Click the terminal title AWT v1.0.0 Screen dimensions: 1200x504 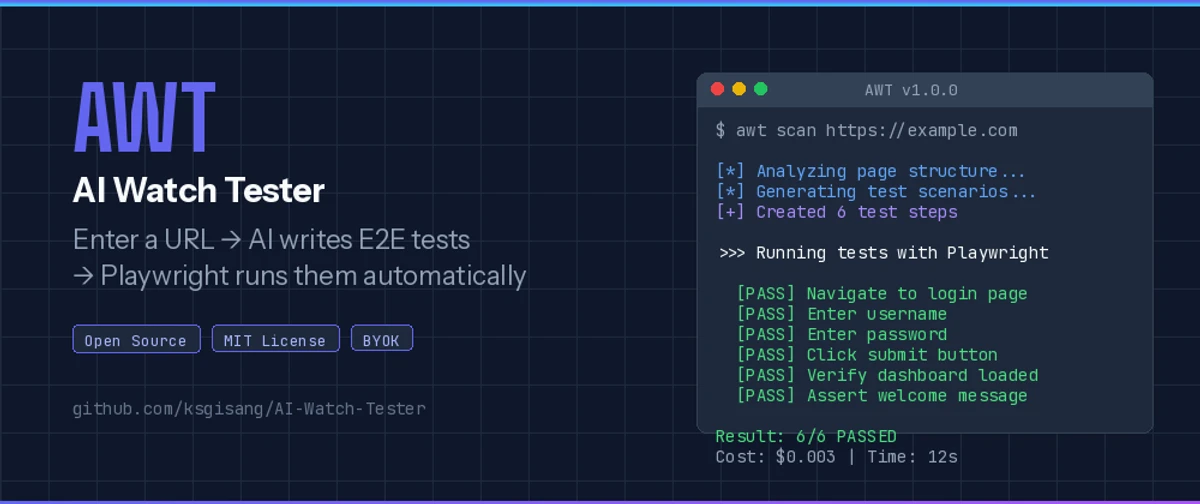point(911,90)
